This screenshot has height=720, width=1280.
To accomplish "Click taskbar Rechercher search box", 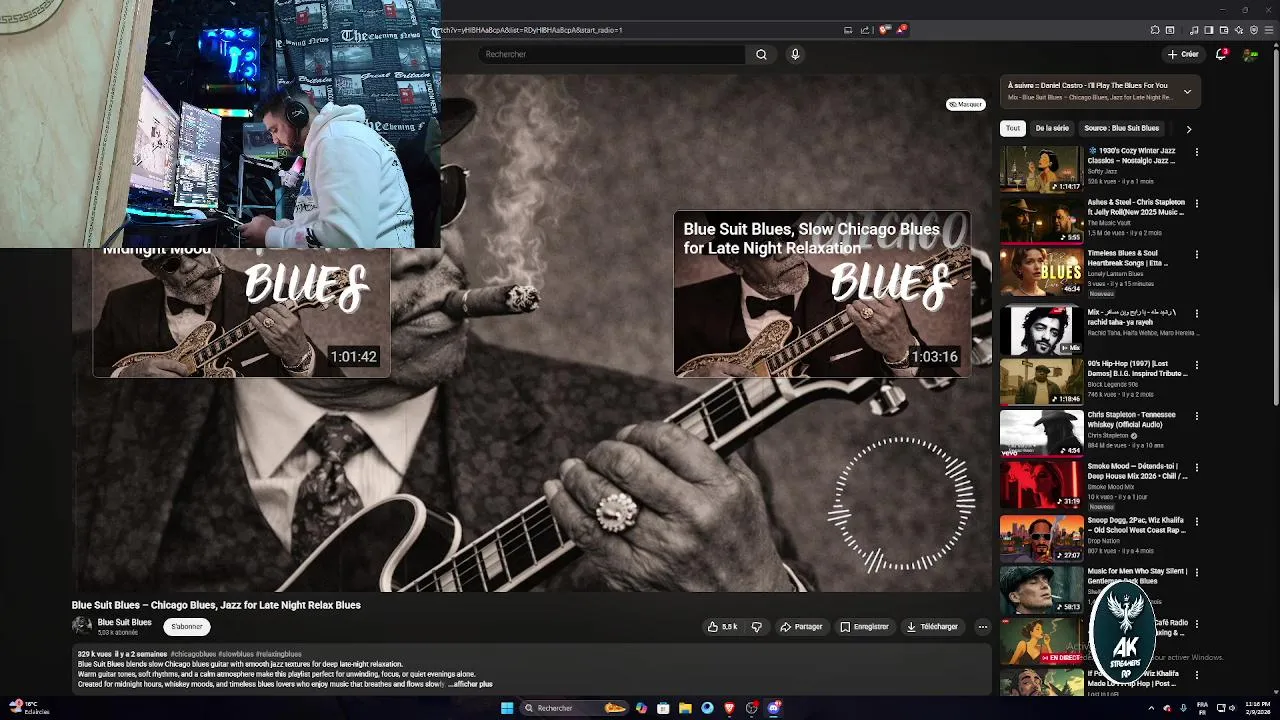I will (575, 708).
